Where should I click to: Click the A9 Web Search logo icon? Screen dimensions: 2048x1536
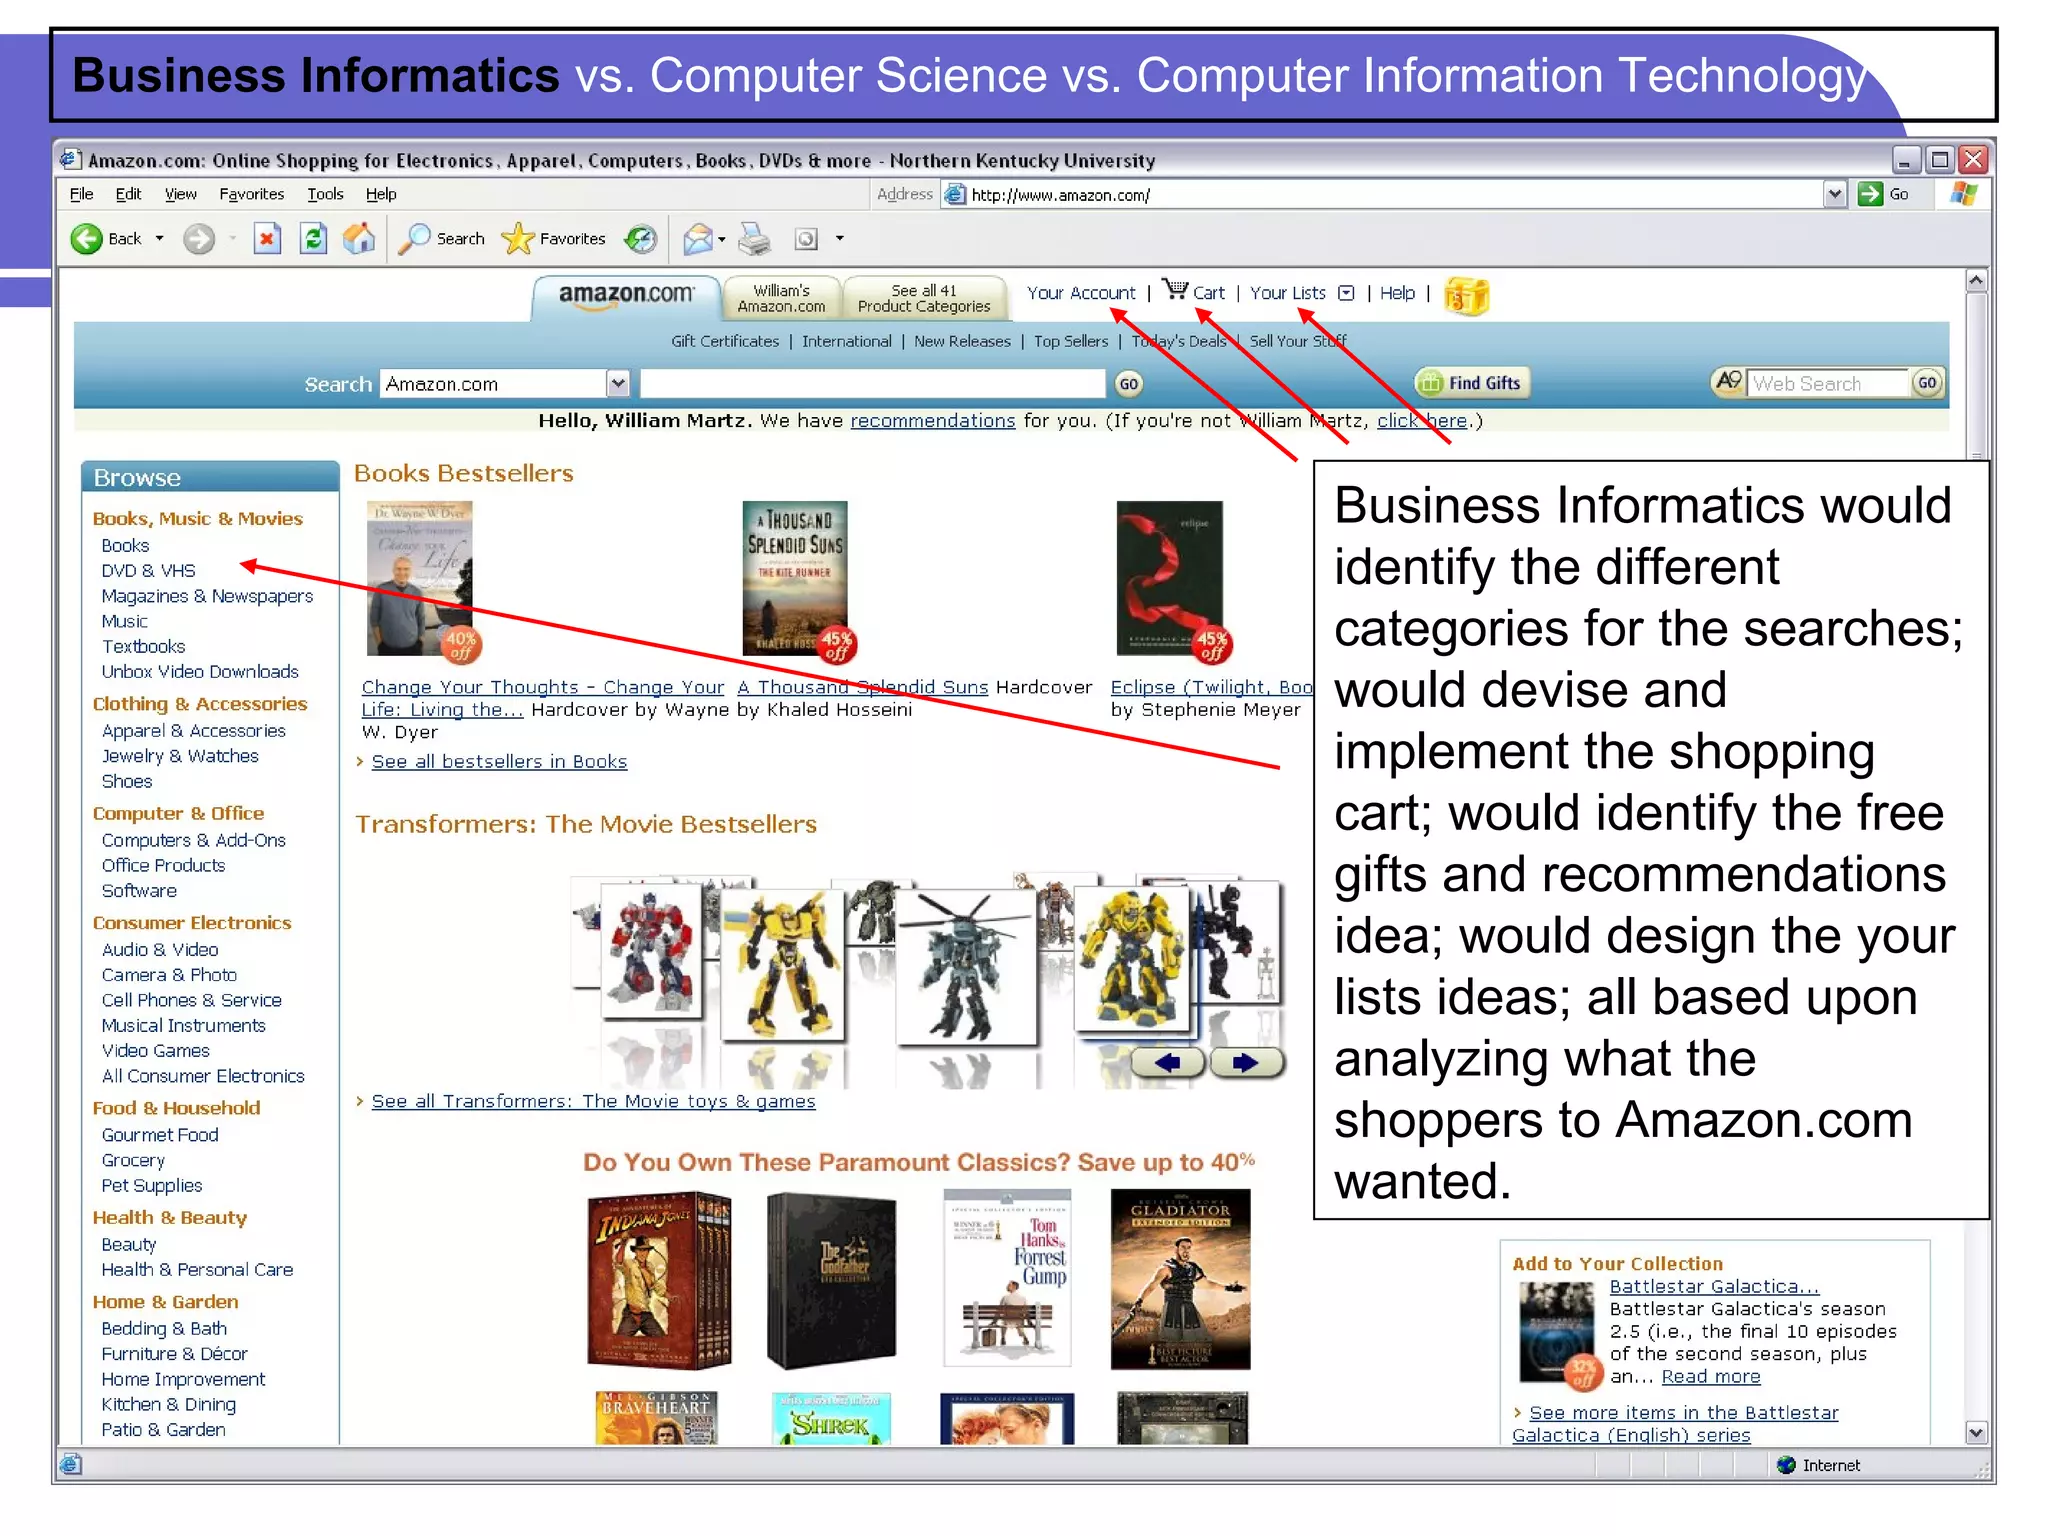click(1728, 381)
